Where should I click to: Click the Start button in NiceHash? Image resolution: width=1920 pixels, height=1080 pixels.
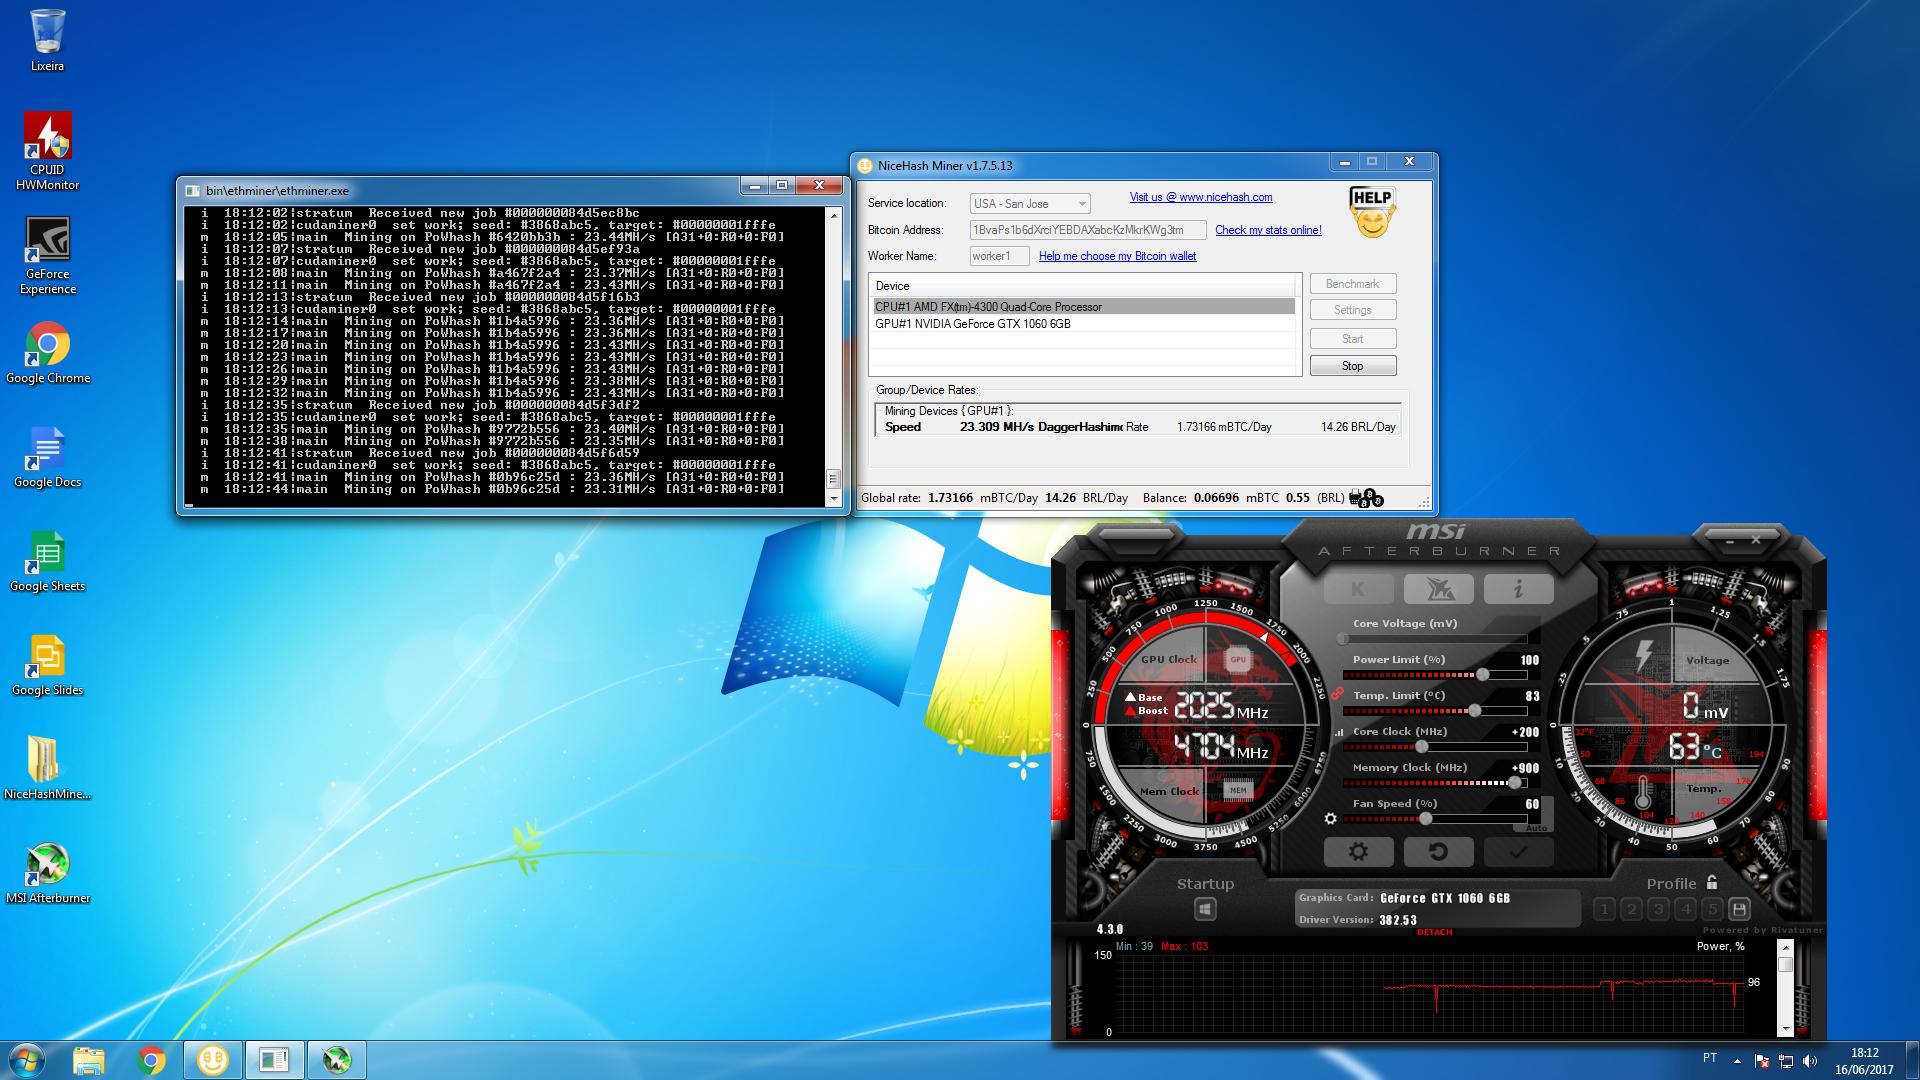tap(1353, 339)
